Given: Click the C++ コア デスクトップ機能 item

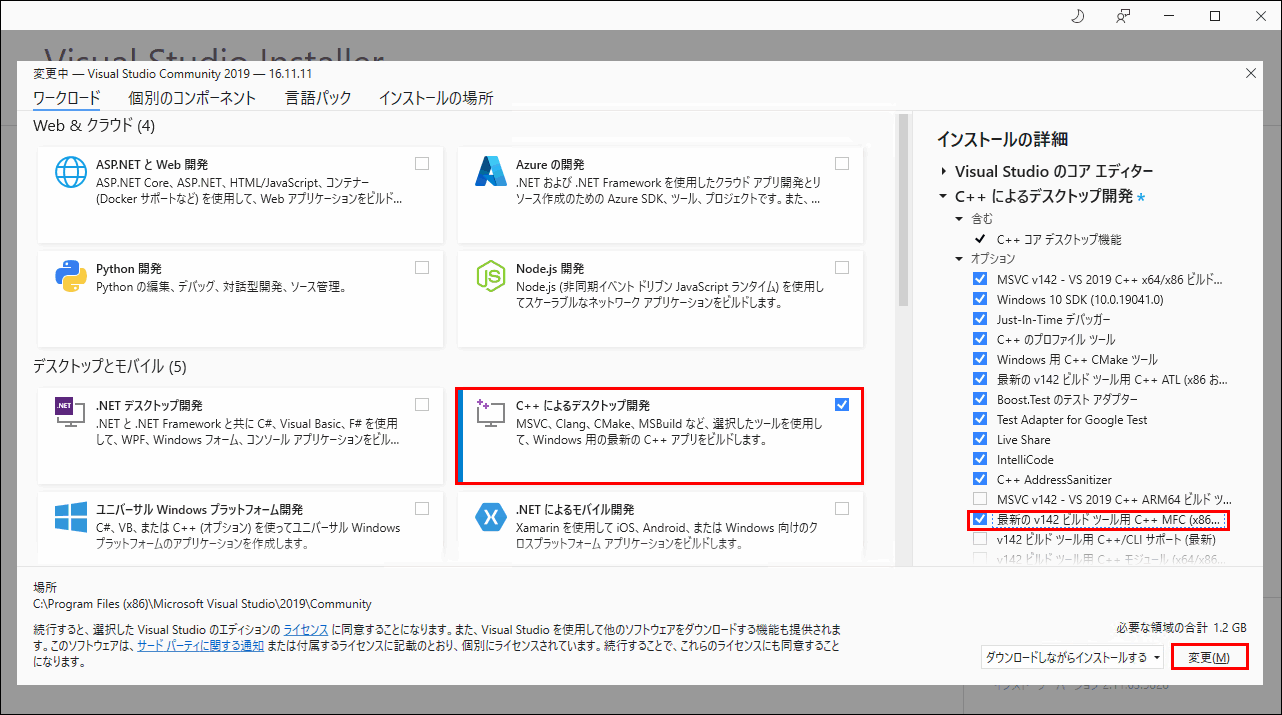Looking at the screenshot, I should tap(1059, 239).
